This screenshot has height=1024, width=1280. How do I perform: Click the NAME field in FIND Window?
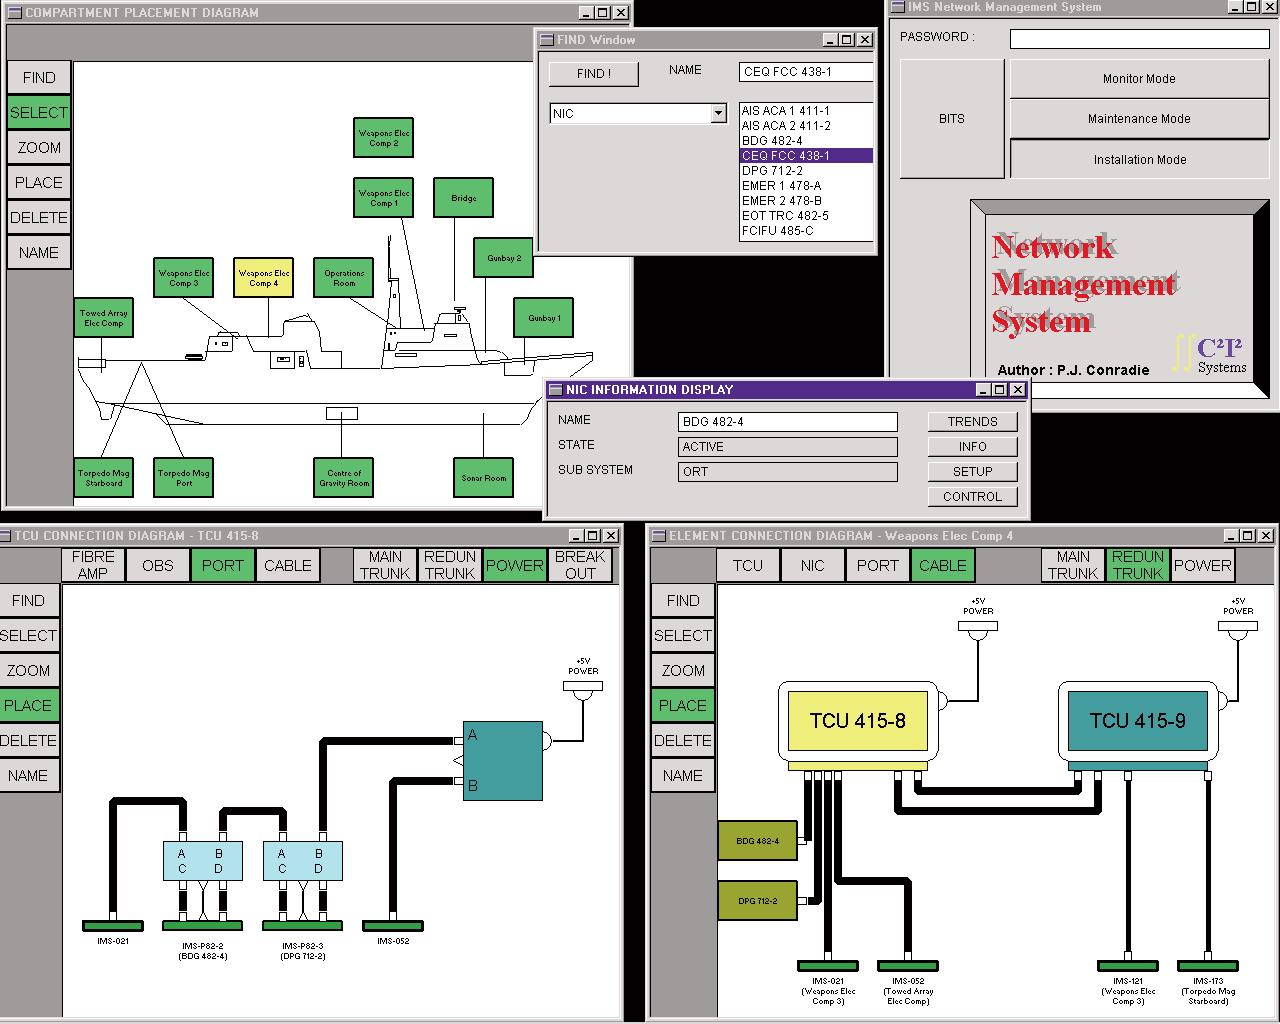point(806,72)
